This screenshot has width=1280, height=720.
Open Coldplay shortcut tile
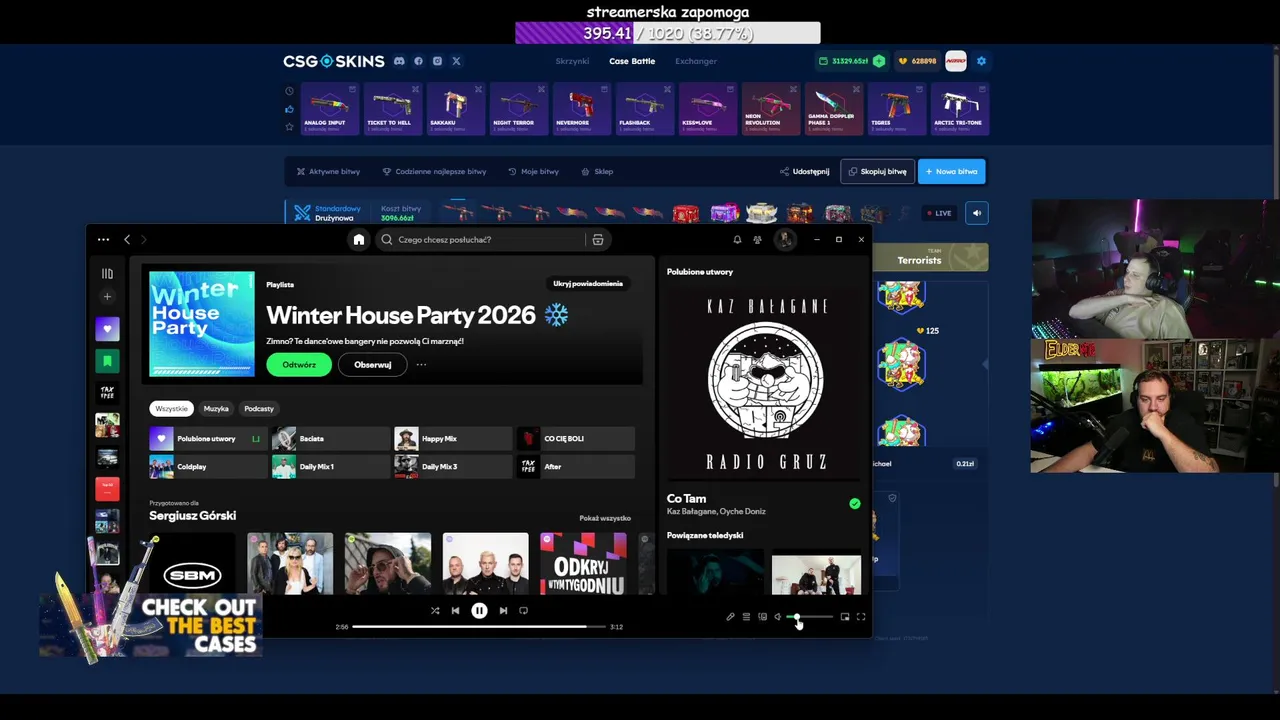pyautogui.click(x=208, y=467)
